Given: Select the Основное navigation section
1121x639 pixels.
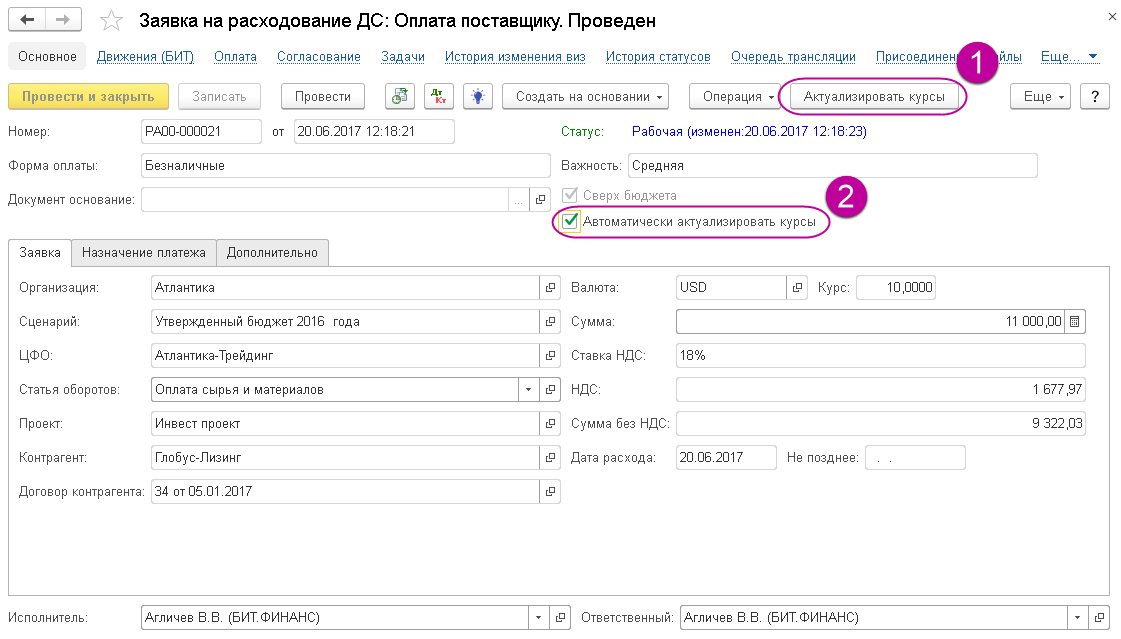Looking at the screenshot, I should 47,56.
